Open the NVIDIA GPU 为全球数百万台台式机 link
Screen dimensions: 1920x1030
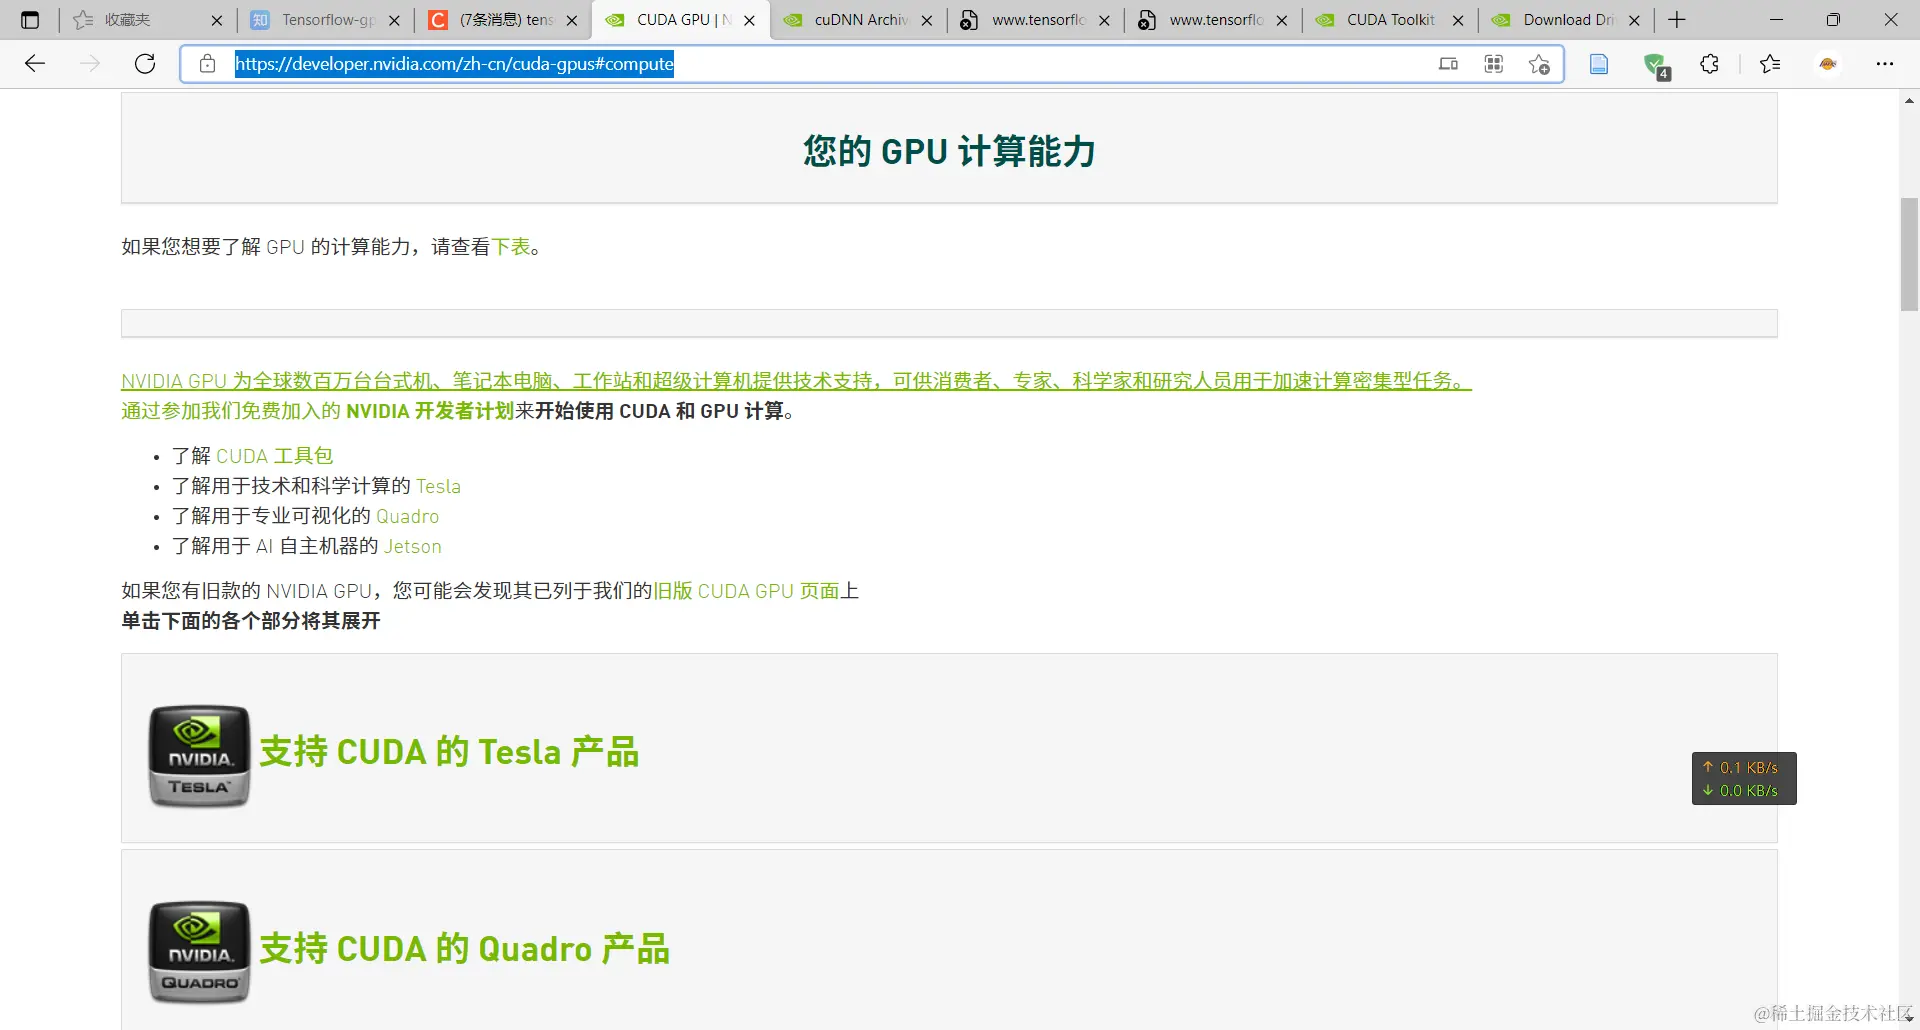(x=796, y=381)
